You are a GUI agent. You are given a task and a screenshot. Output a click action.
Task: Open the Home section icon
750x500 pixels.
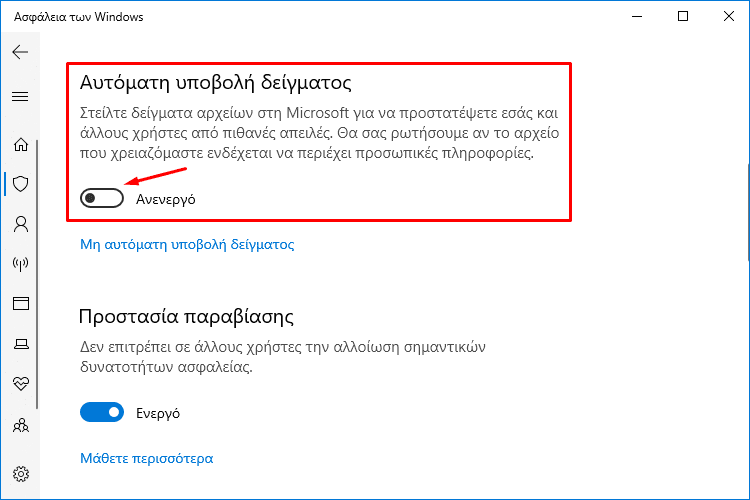click(x=21, y=144)
